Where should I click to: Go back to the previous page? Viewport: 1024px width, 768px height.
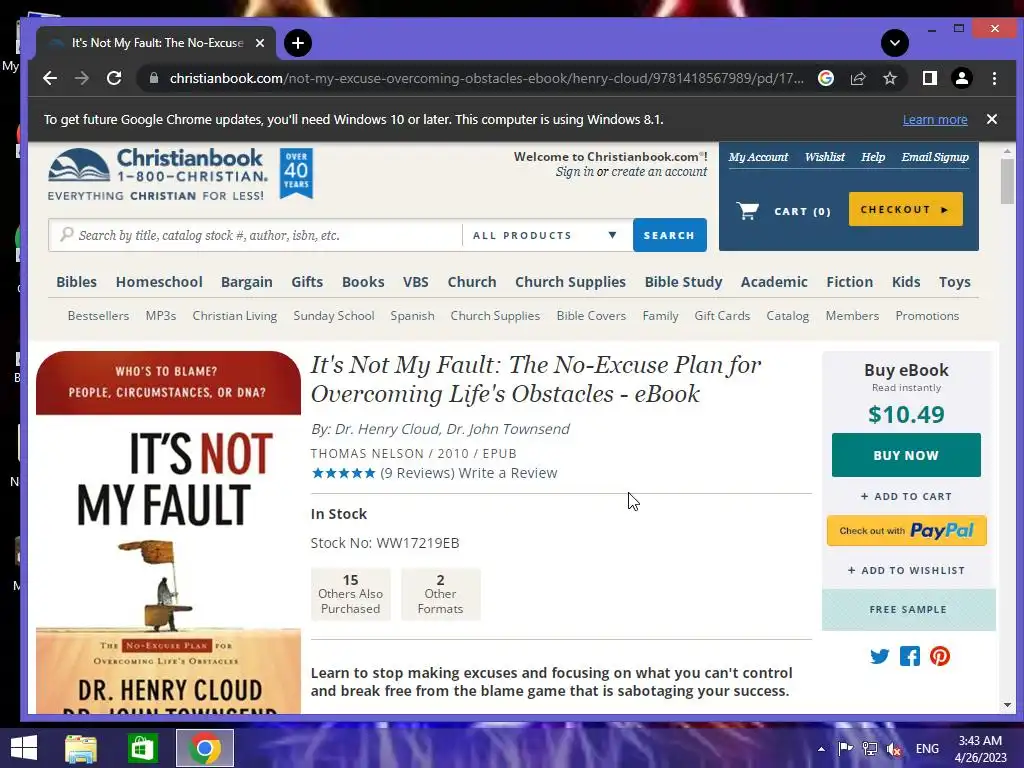click(50, 78)
